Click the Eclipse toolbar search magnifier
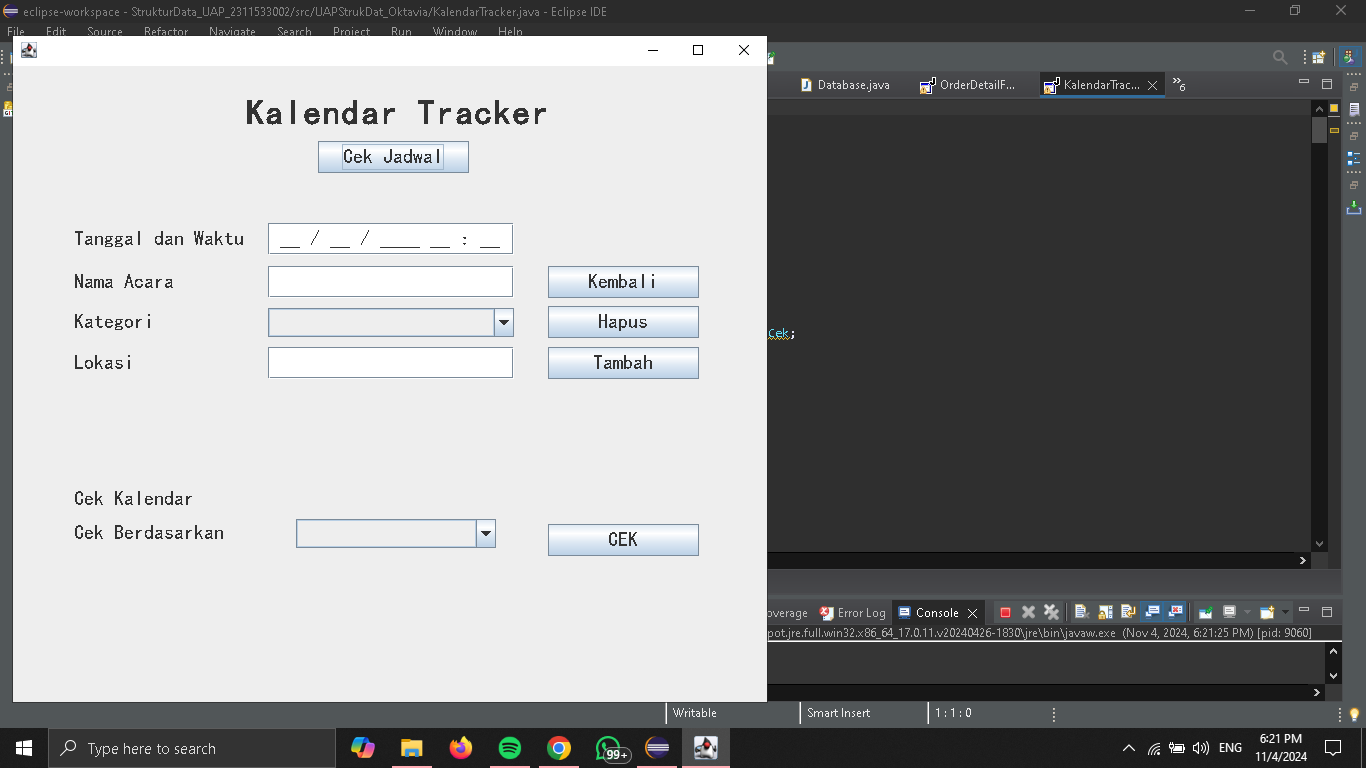The image size is (1366, 768). pos(1280,58)
